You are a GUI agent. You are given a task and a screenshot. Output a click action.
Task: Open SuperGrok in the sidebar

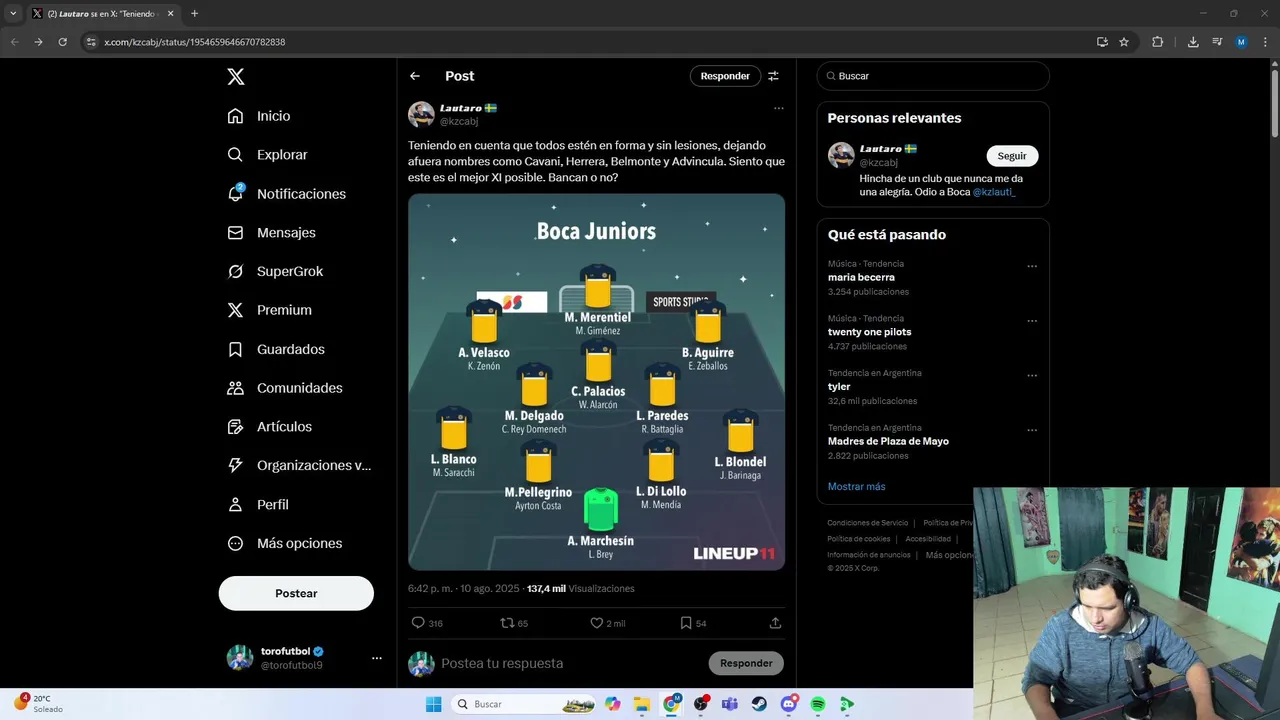[275, 271]
